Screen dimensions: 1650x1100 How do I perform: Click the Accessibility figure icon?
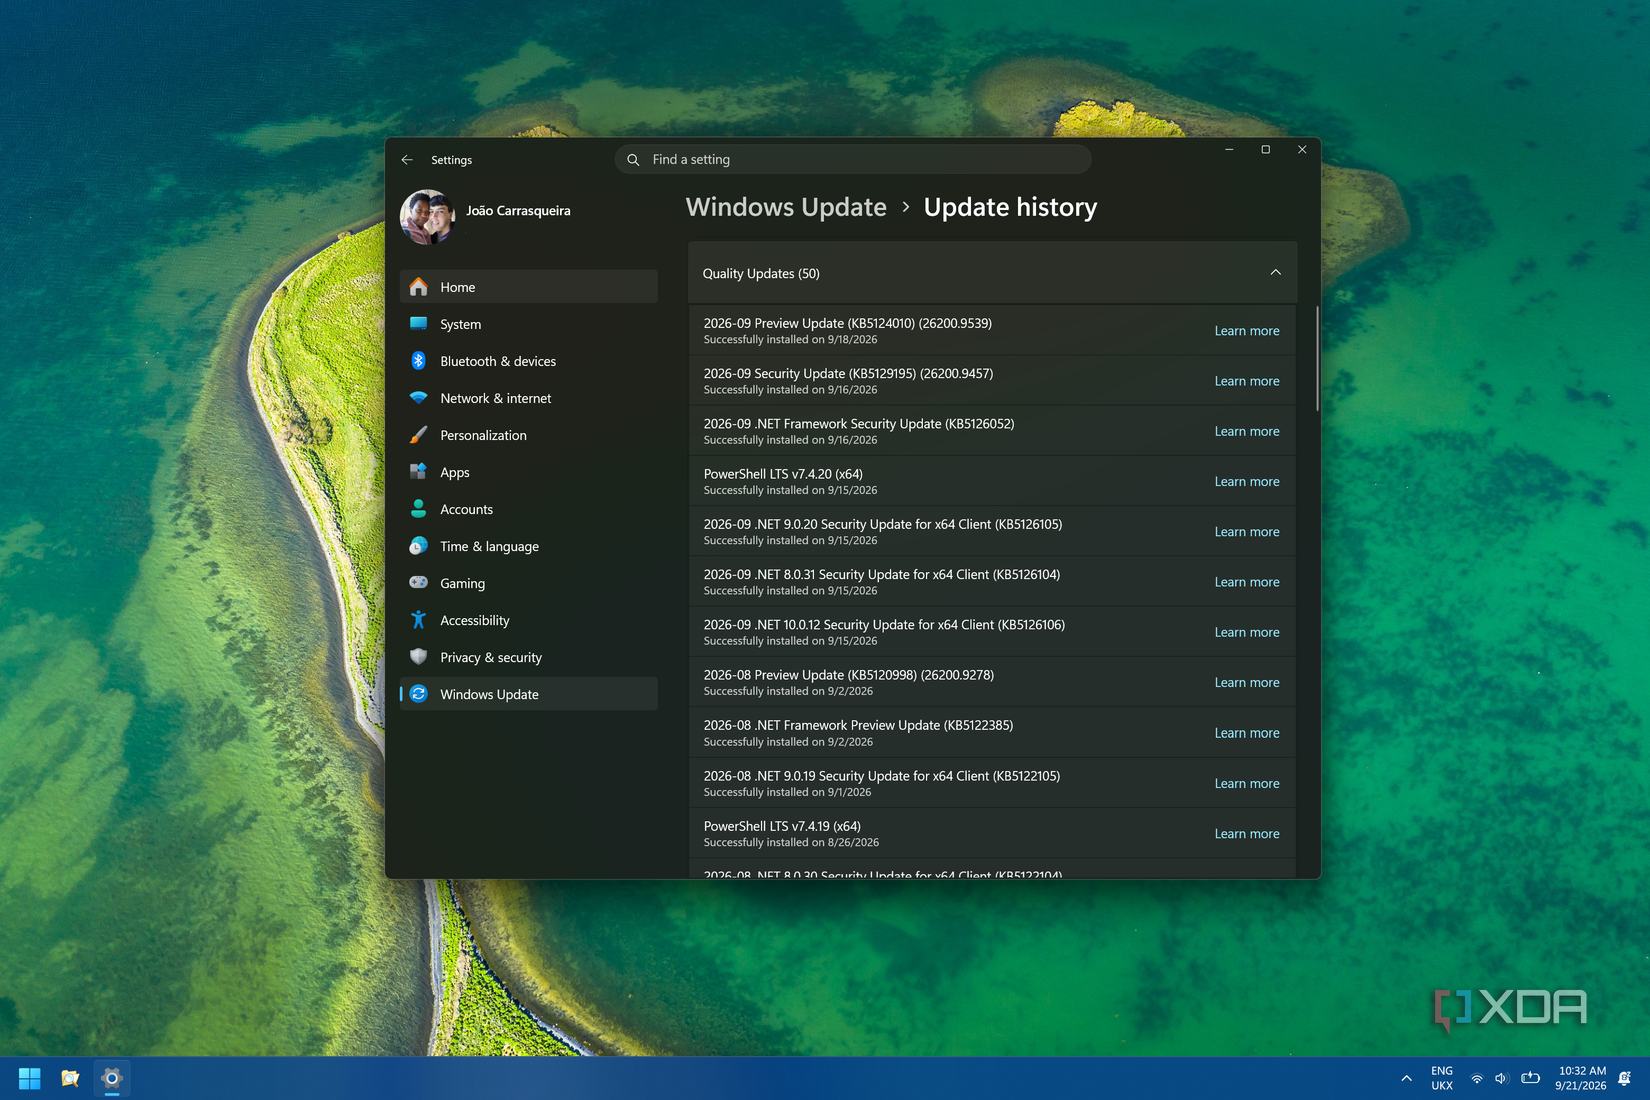point(419,620)
